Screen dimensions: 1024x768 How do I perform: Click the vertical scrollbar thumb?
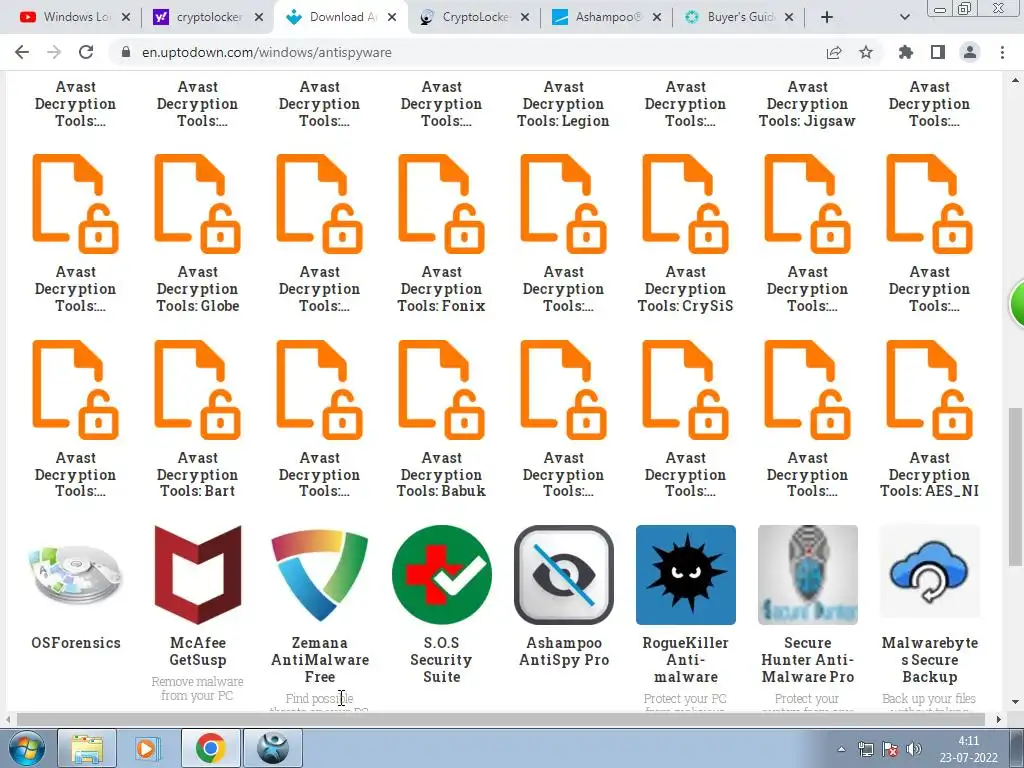1014,487
